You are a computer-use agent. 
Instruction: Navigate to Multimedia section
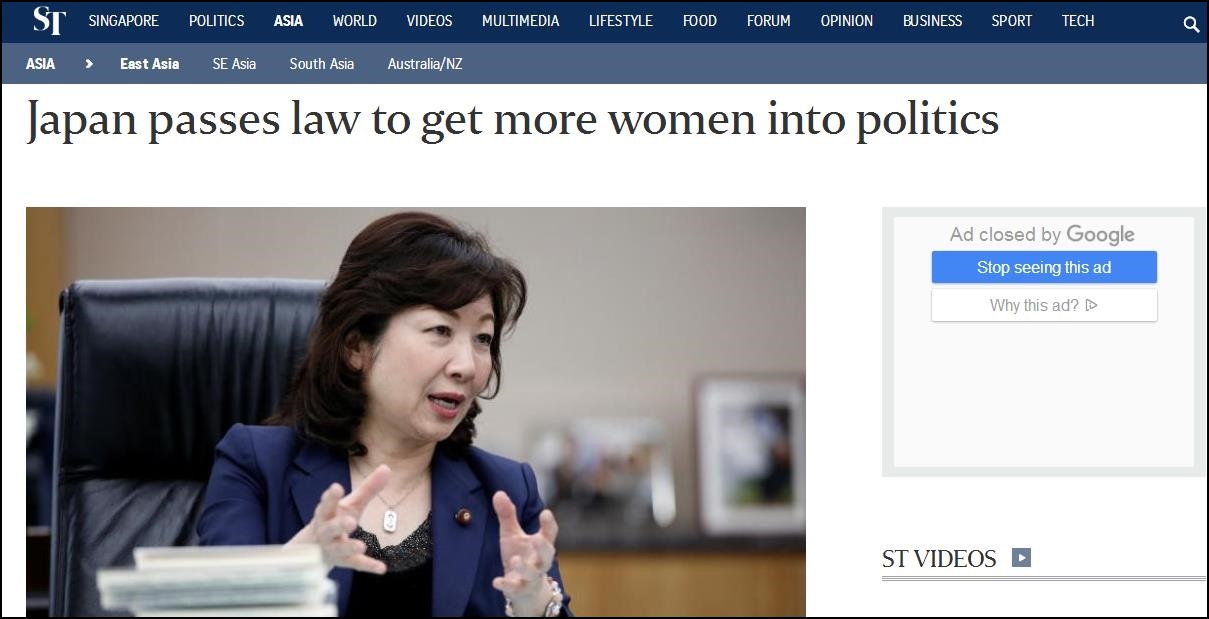[521, 21]
